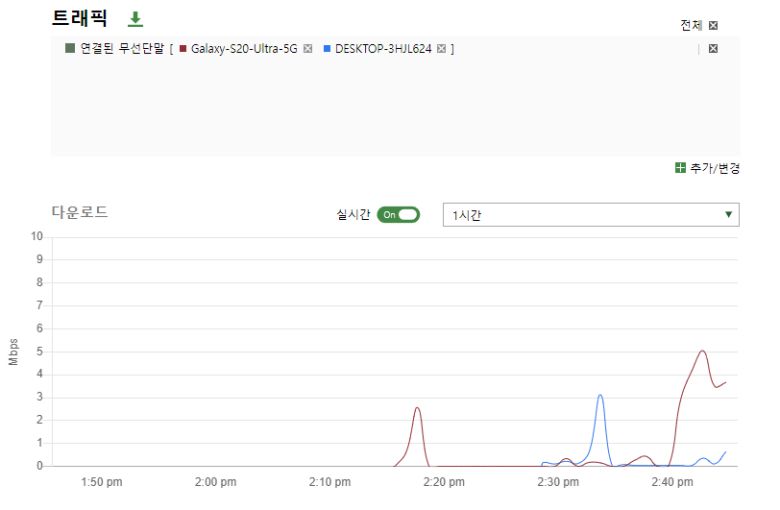Click the 전체 remove-all X icon
780x510 pixels.
click(x=713, y=25)
